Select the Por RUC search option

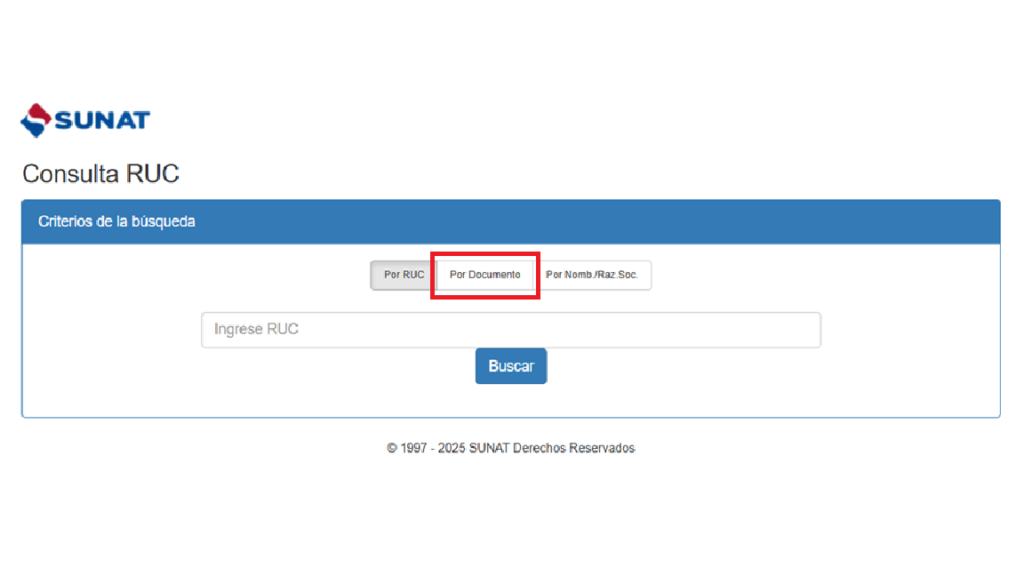[x=404, y=275]
